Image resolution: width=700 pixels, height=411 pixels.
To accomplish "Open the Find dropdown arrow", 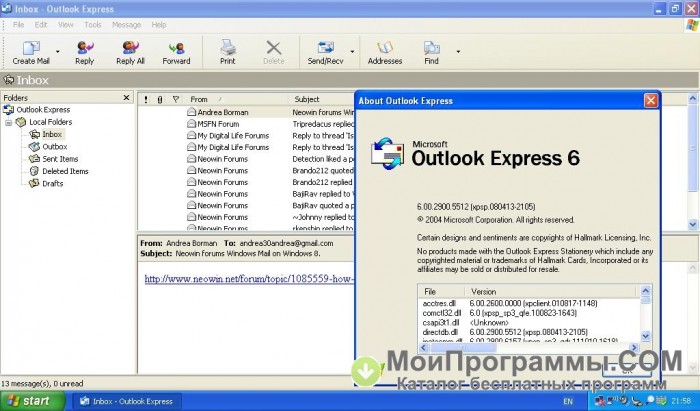I will [x=458, y=52].
